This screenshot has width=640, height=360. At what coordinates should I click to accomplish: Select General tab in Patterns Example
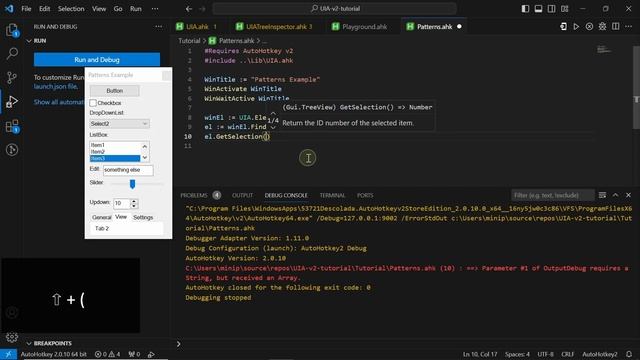101,218
